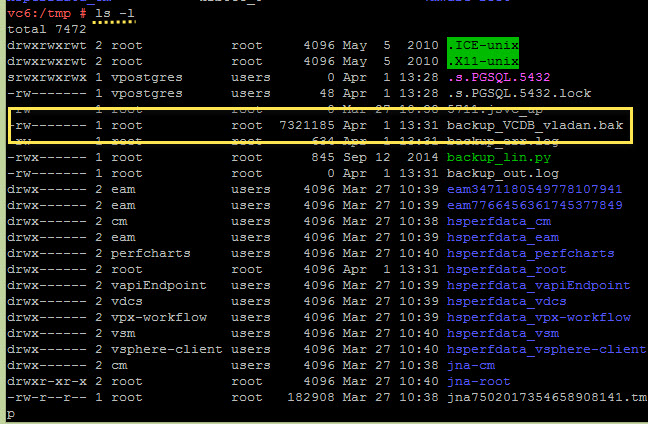Select the .s.PGSQL.5432.lock file name

click(x=519, y=93)
